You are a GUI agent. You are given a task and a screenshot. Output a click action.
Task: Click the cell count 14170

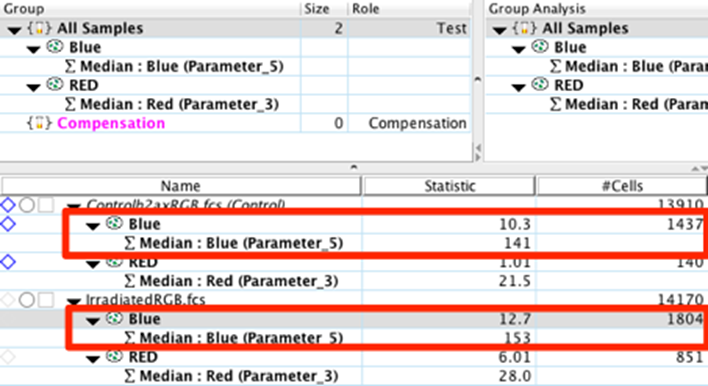coord(680,299)
